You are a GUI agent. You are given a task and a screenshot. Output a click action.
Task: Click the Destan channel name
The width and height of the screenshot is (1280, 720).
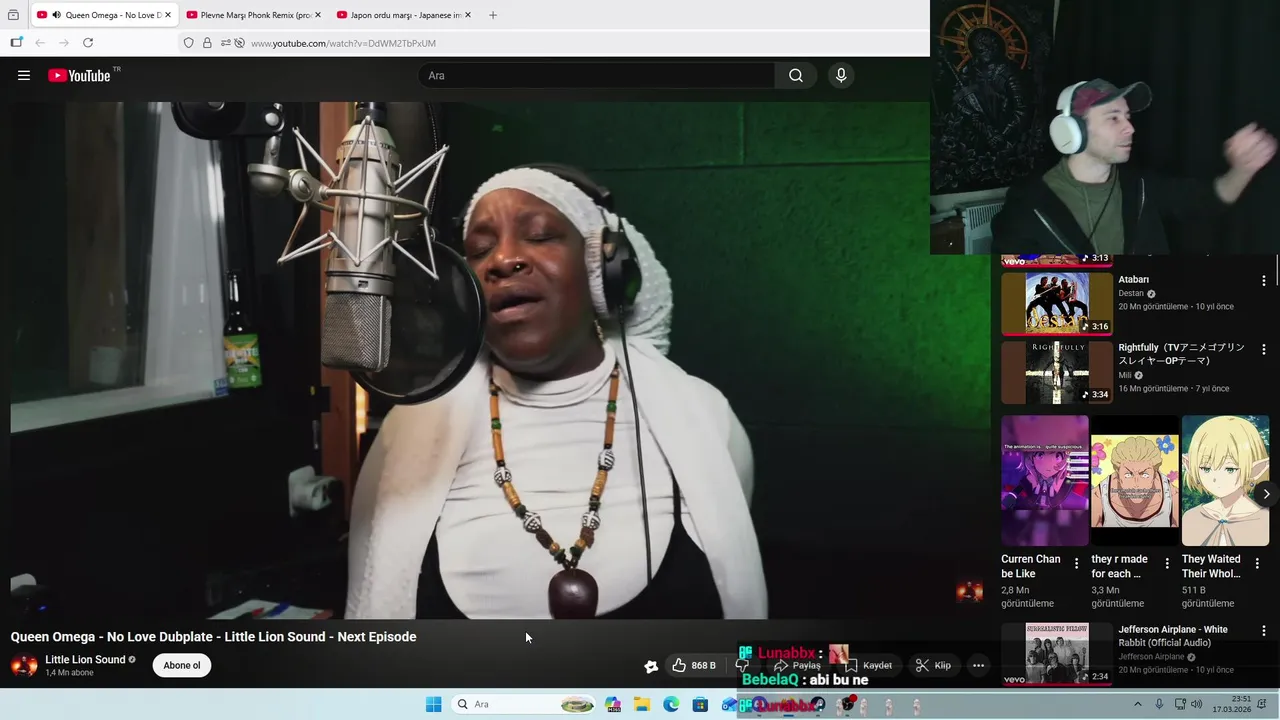pos(1131,294)
